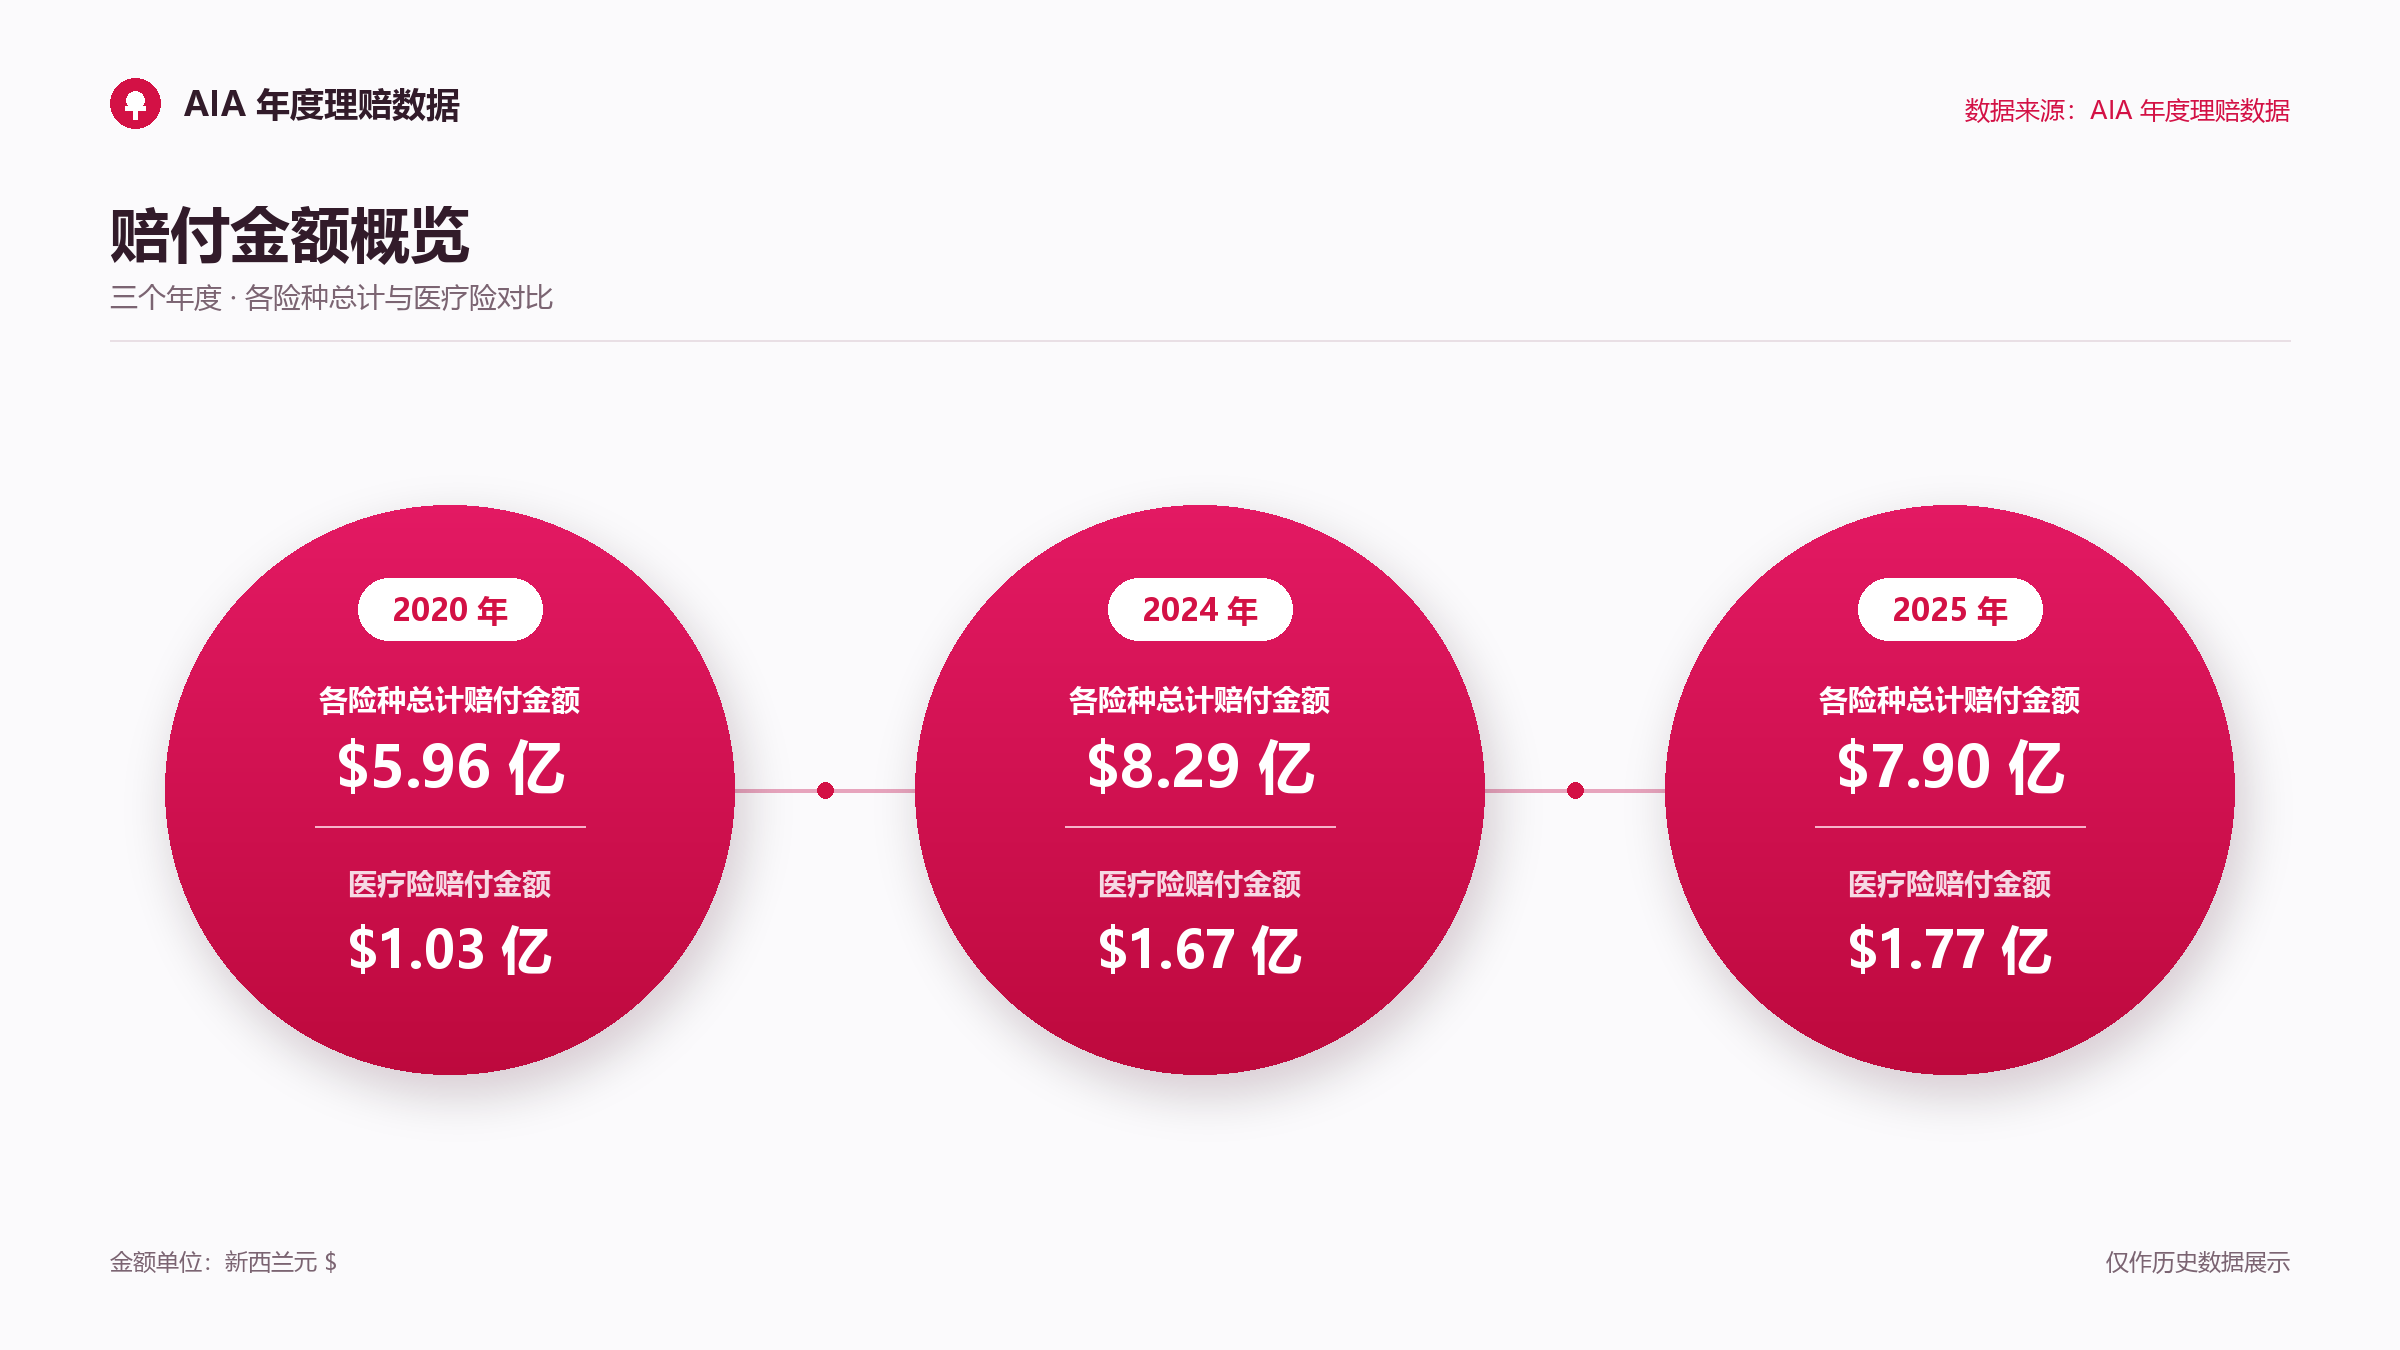This screenshot has width=2400, height=1350.
Task: Click the $5.96 亿 total payout figure
Action: (450, 767)
